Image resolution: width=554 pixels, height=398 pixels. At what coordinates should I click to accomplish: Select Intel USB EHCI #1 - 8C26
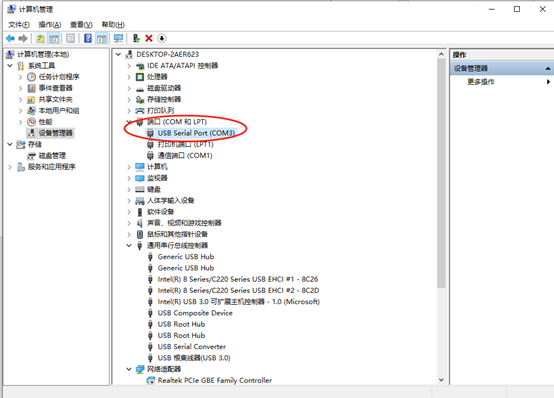pos(238,279)
